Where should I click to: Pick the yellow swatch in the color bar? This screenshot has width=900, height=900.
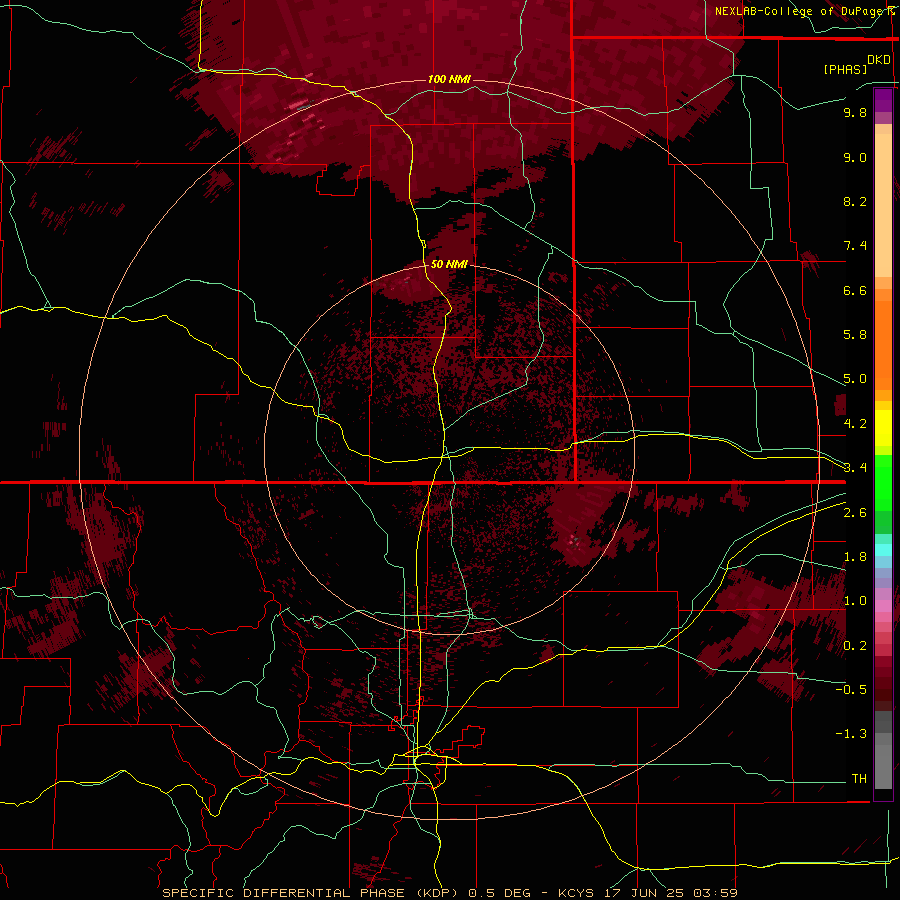883,428
